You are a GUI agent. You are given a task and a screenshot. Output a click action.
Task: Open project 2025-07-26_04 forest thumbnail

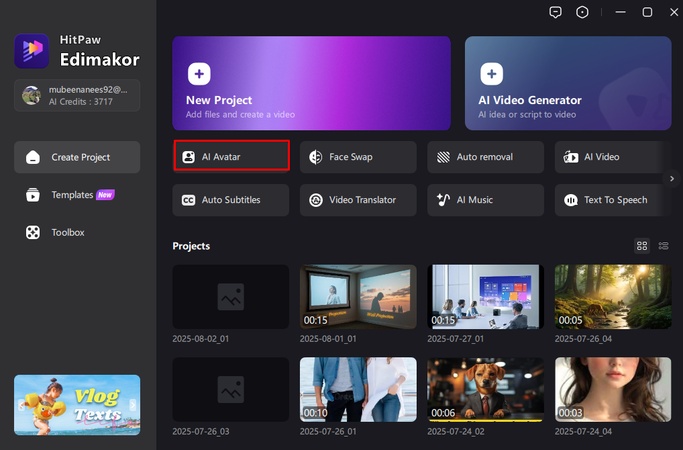pos(613,297)
